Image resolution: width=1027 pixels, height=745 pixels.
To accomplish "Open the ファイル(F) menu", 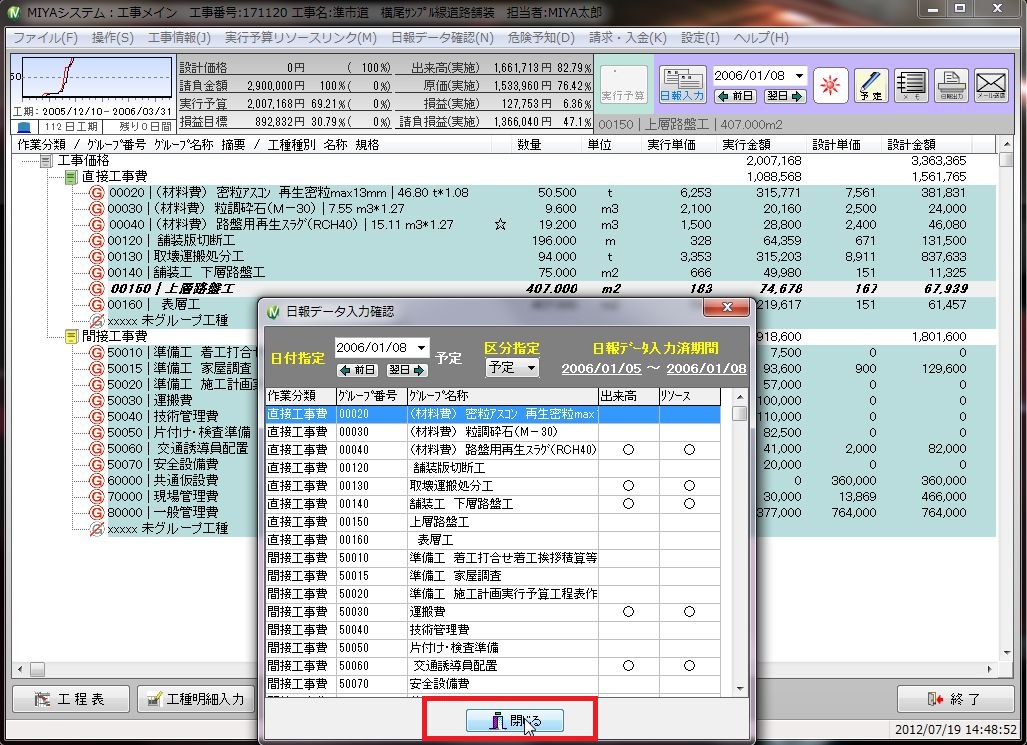I will (x=46, y=37).
